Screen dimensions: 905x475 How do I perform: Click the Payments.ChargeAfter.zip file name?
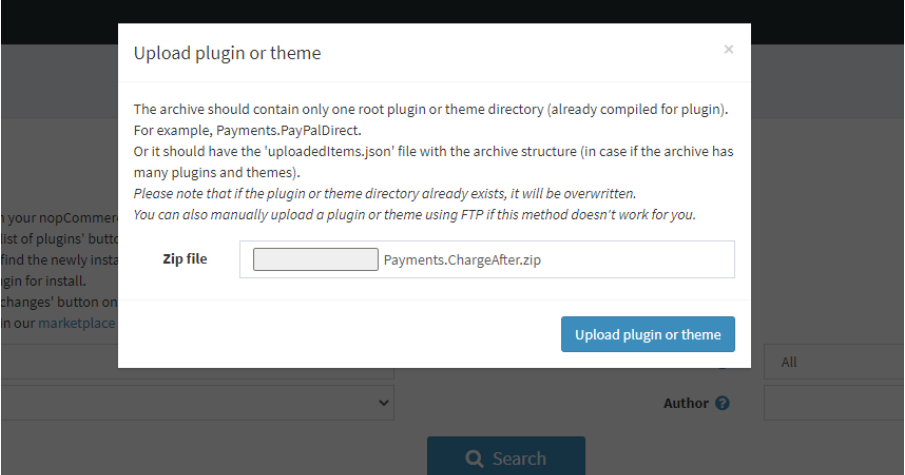coord(462,260)
